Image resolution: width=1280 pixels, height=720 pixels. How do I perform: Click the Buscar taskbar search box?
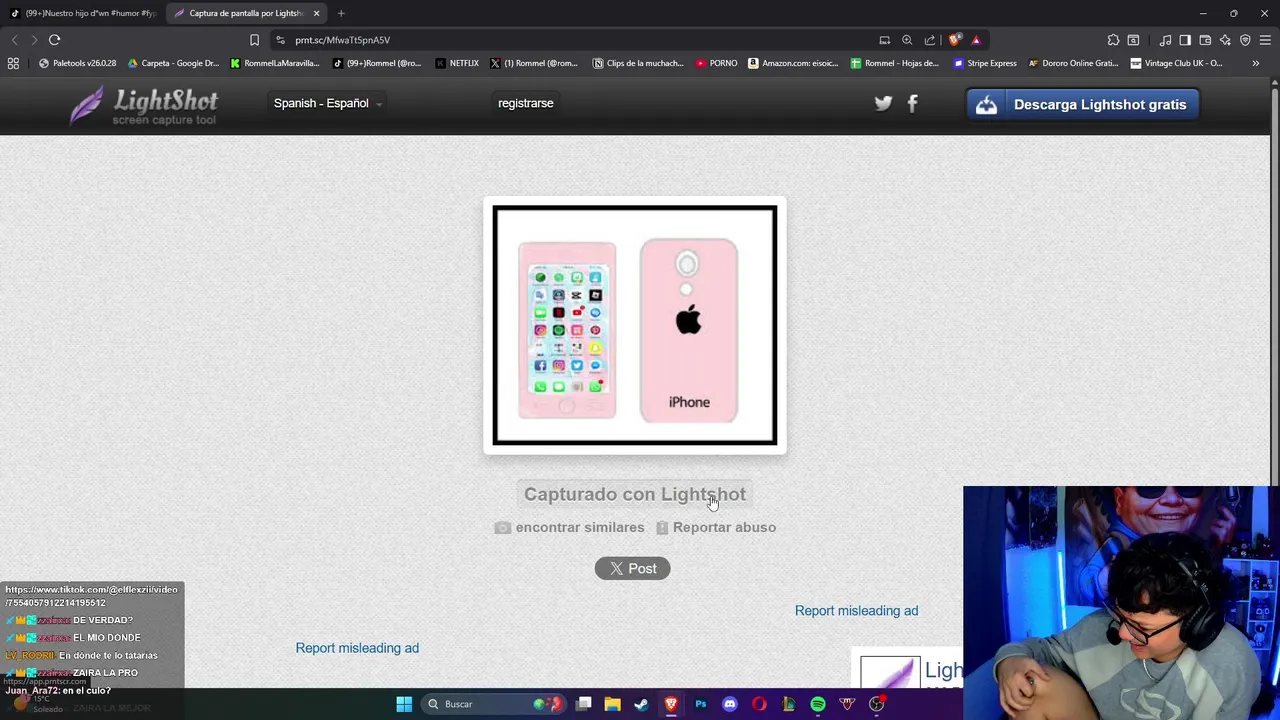click(x=491, y=704)
